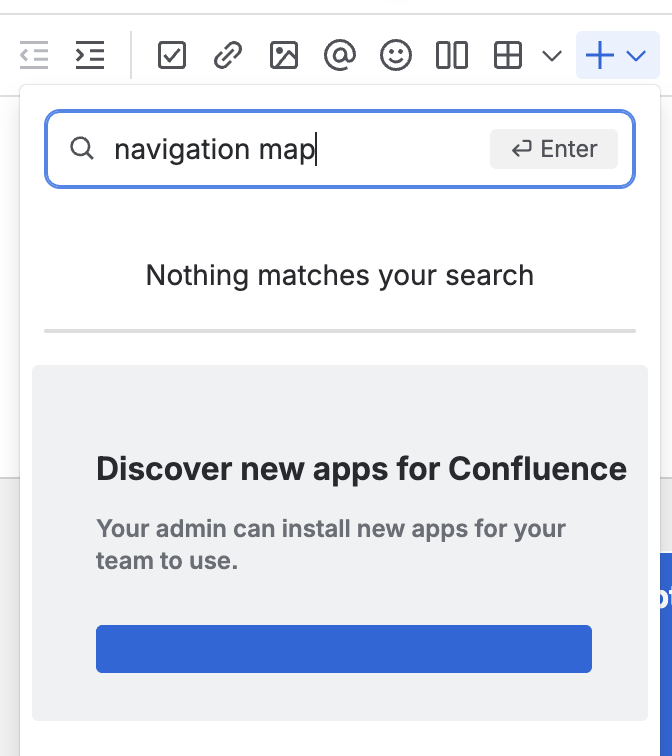Click 'Your admin can install new apps' text
This screenshot has width=672, height=756.
click(x=331, y=529)
